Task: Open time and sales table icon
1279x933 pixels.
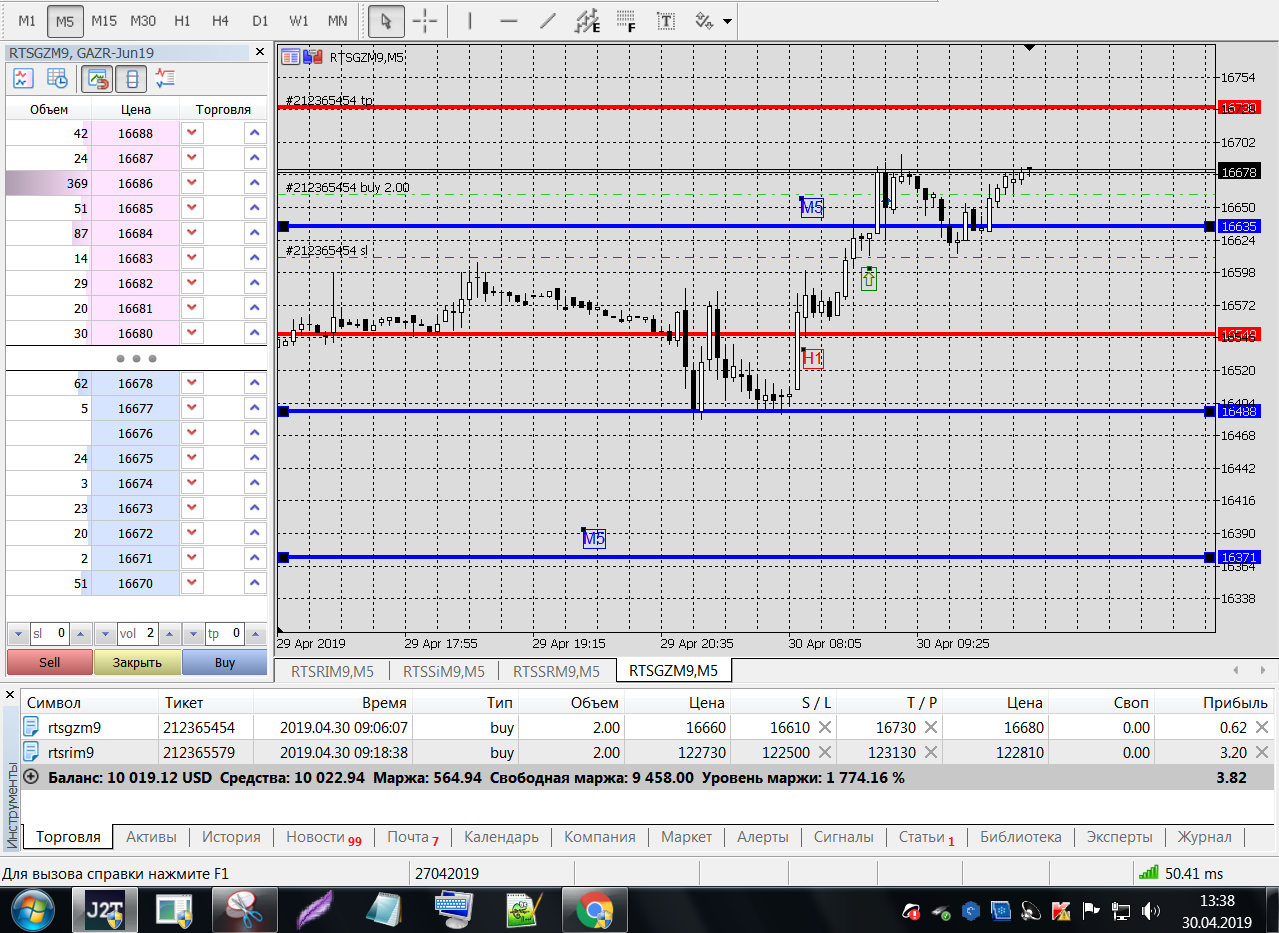Action: tap(57, 78)
